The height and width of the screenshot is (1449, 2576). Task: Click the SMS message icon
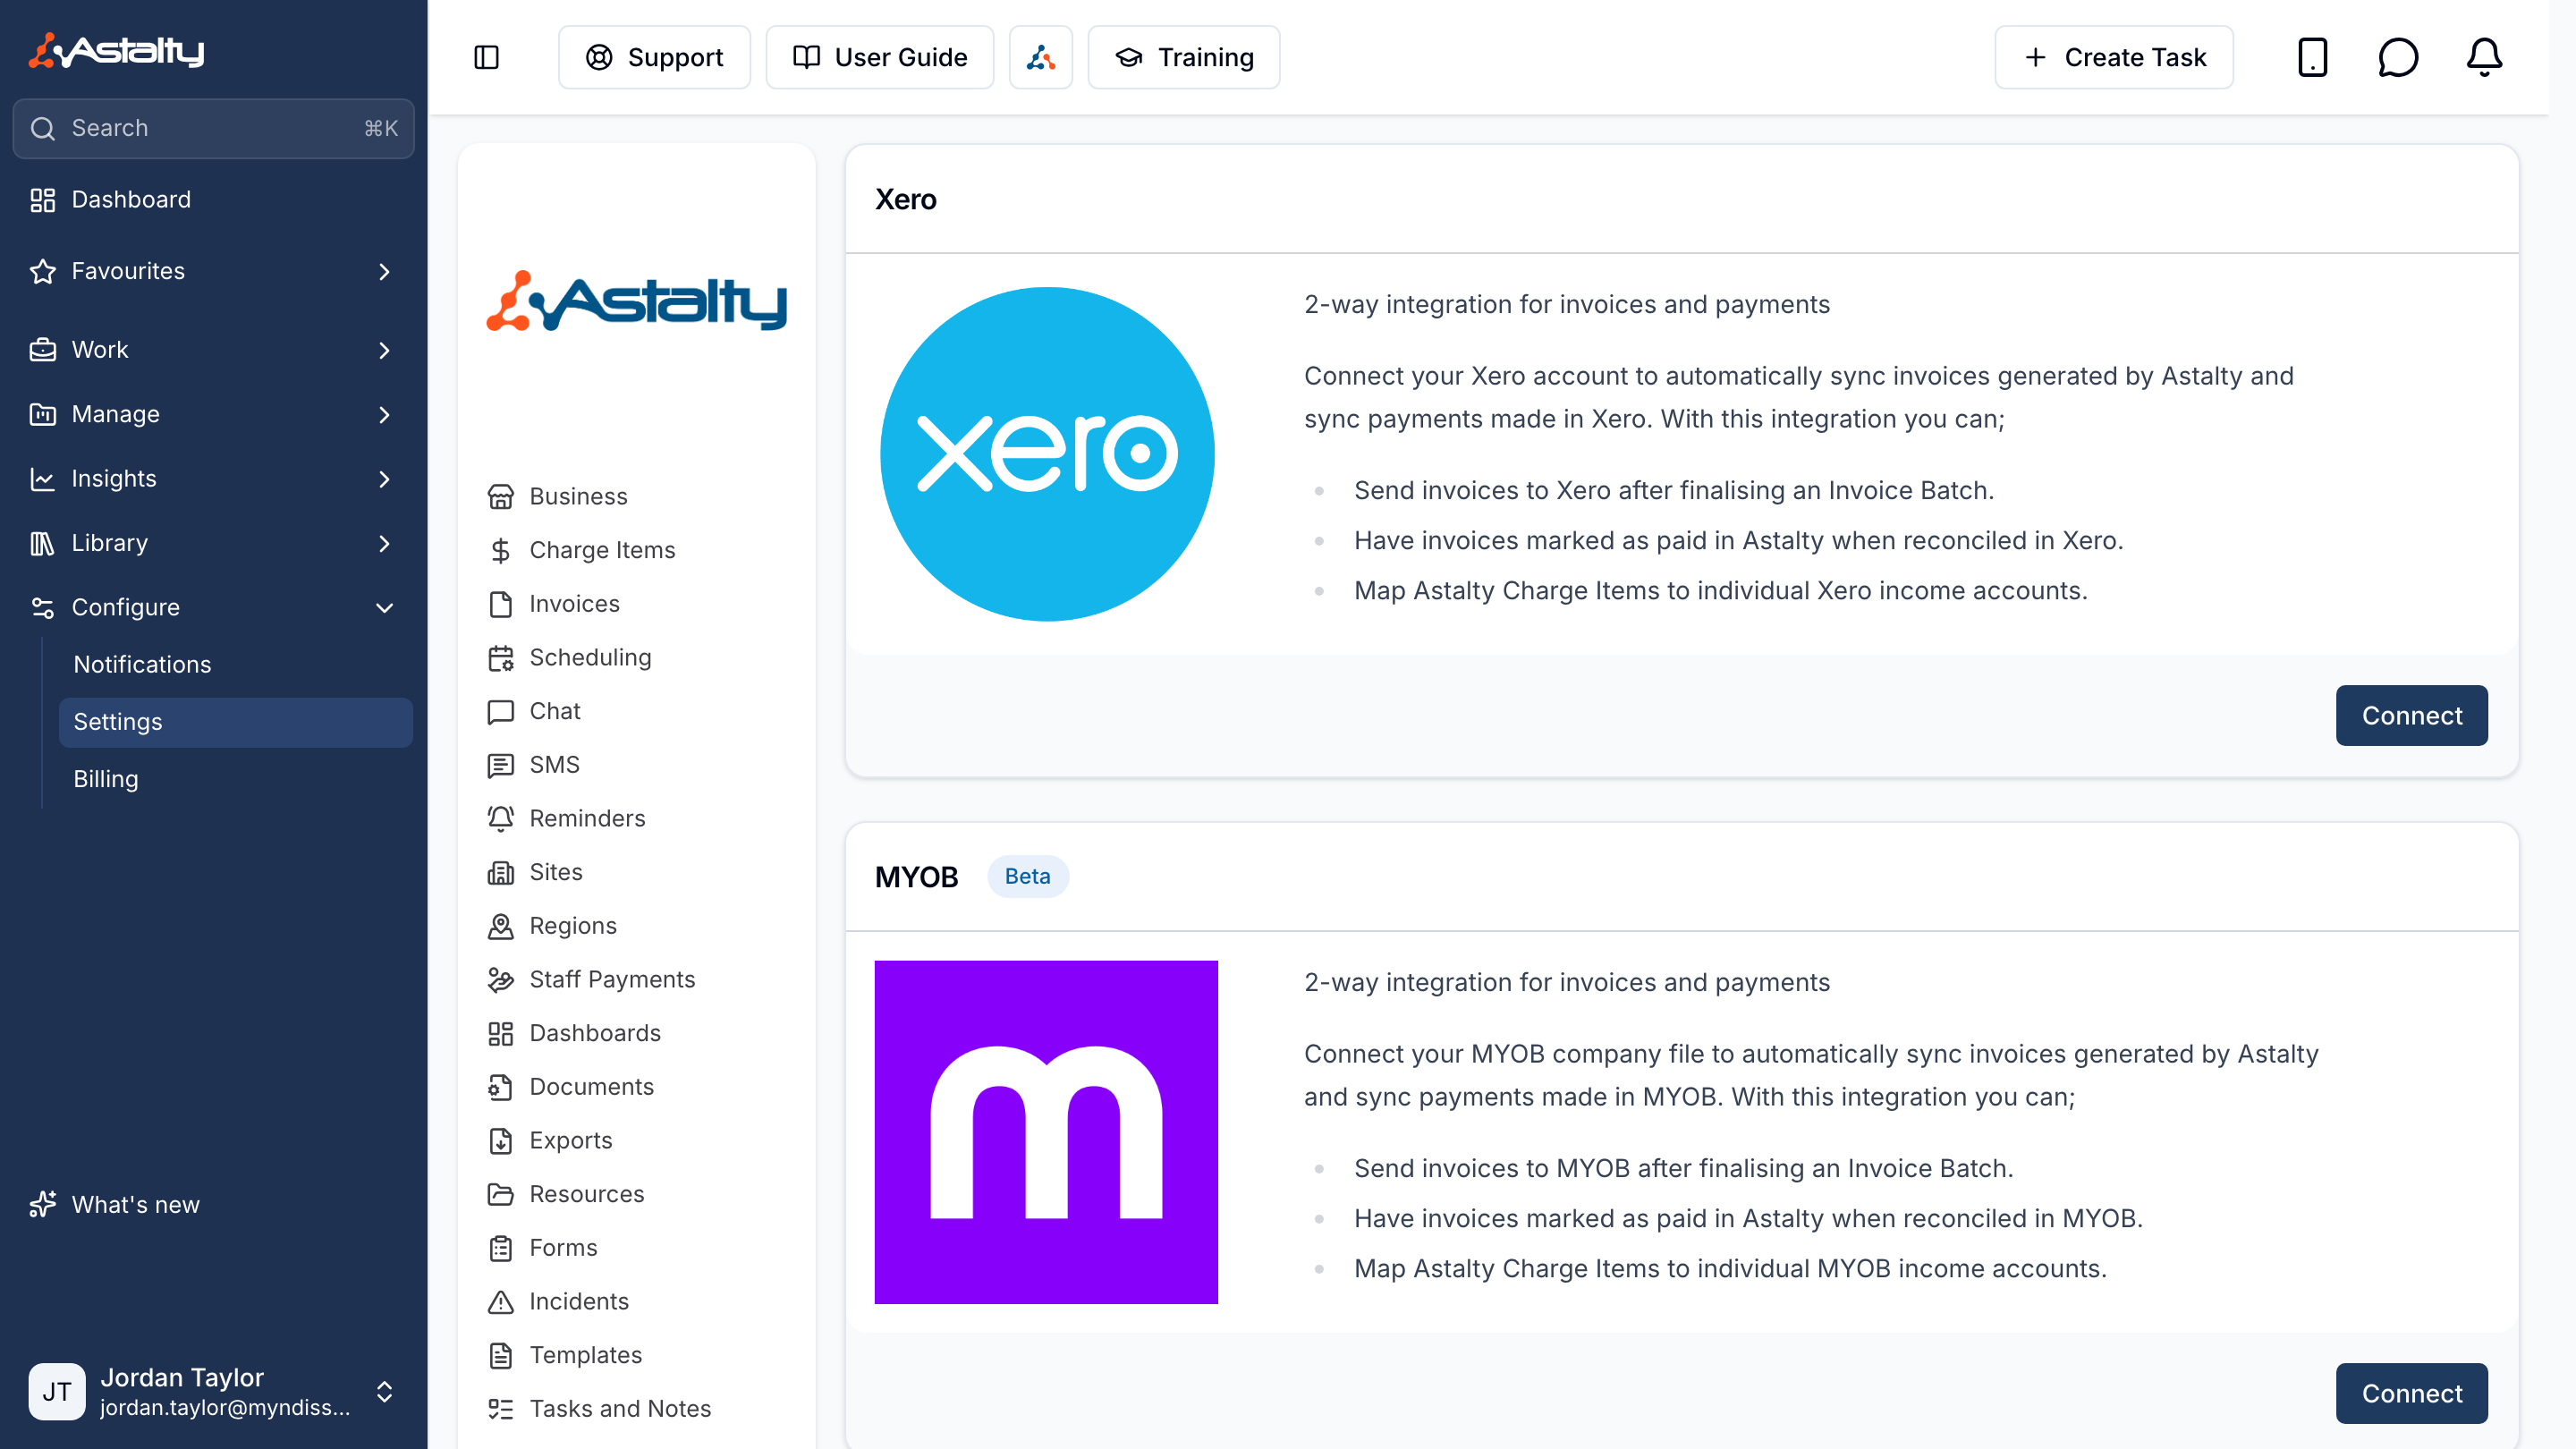[x=500, y=765]
